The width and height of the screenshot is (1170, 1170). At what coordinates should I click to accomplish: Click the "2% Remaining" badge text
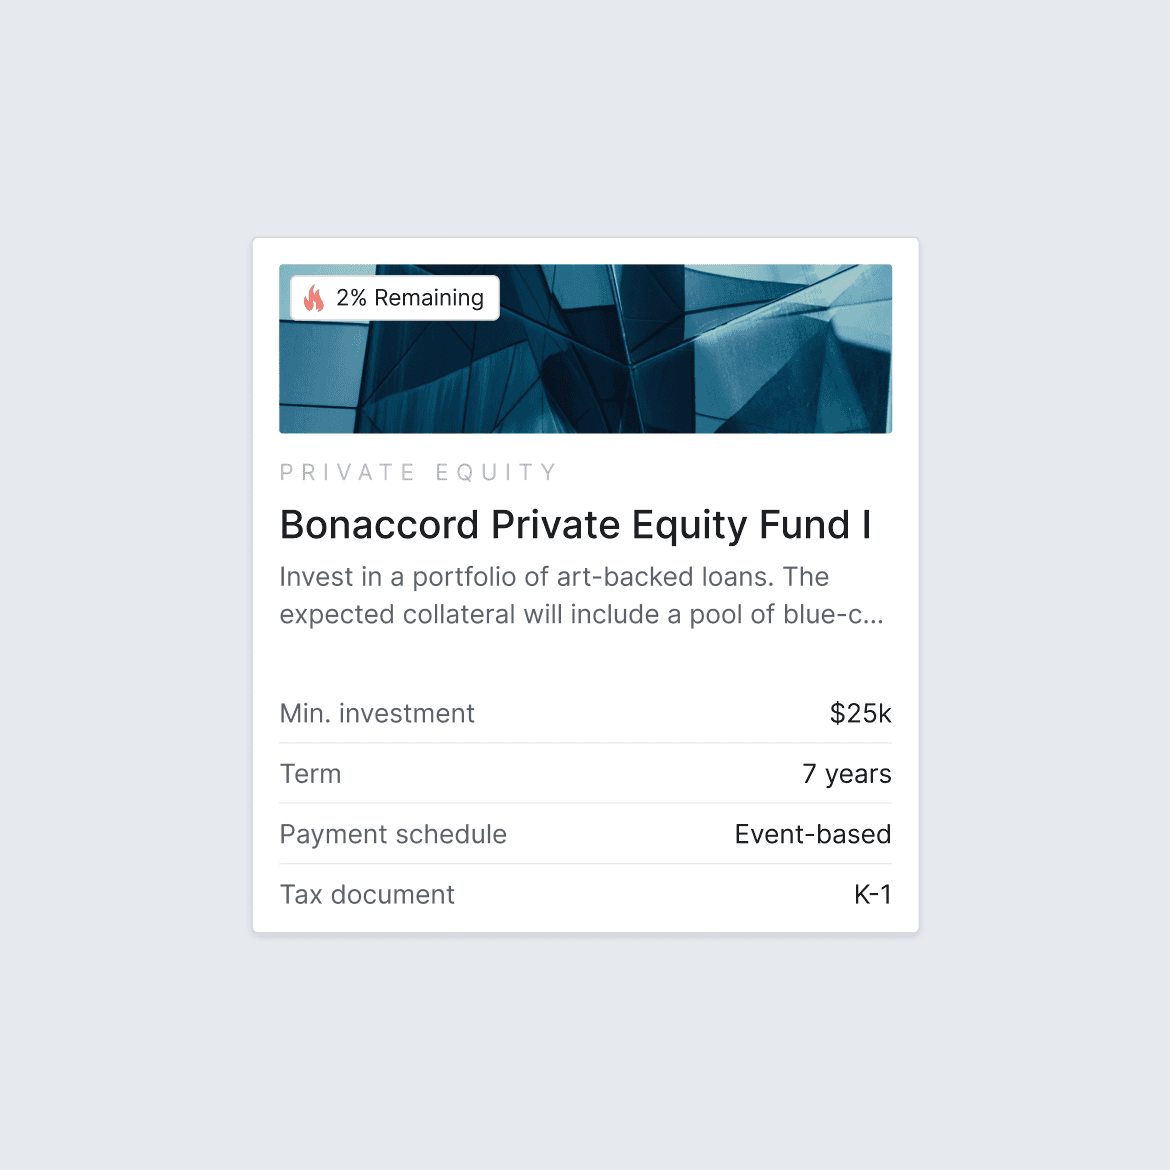click(410, 298)
